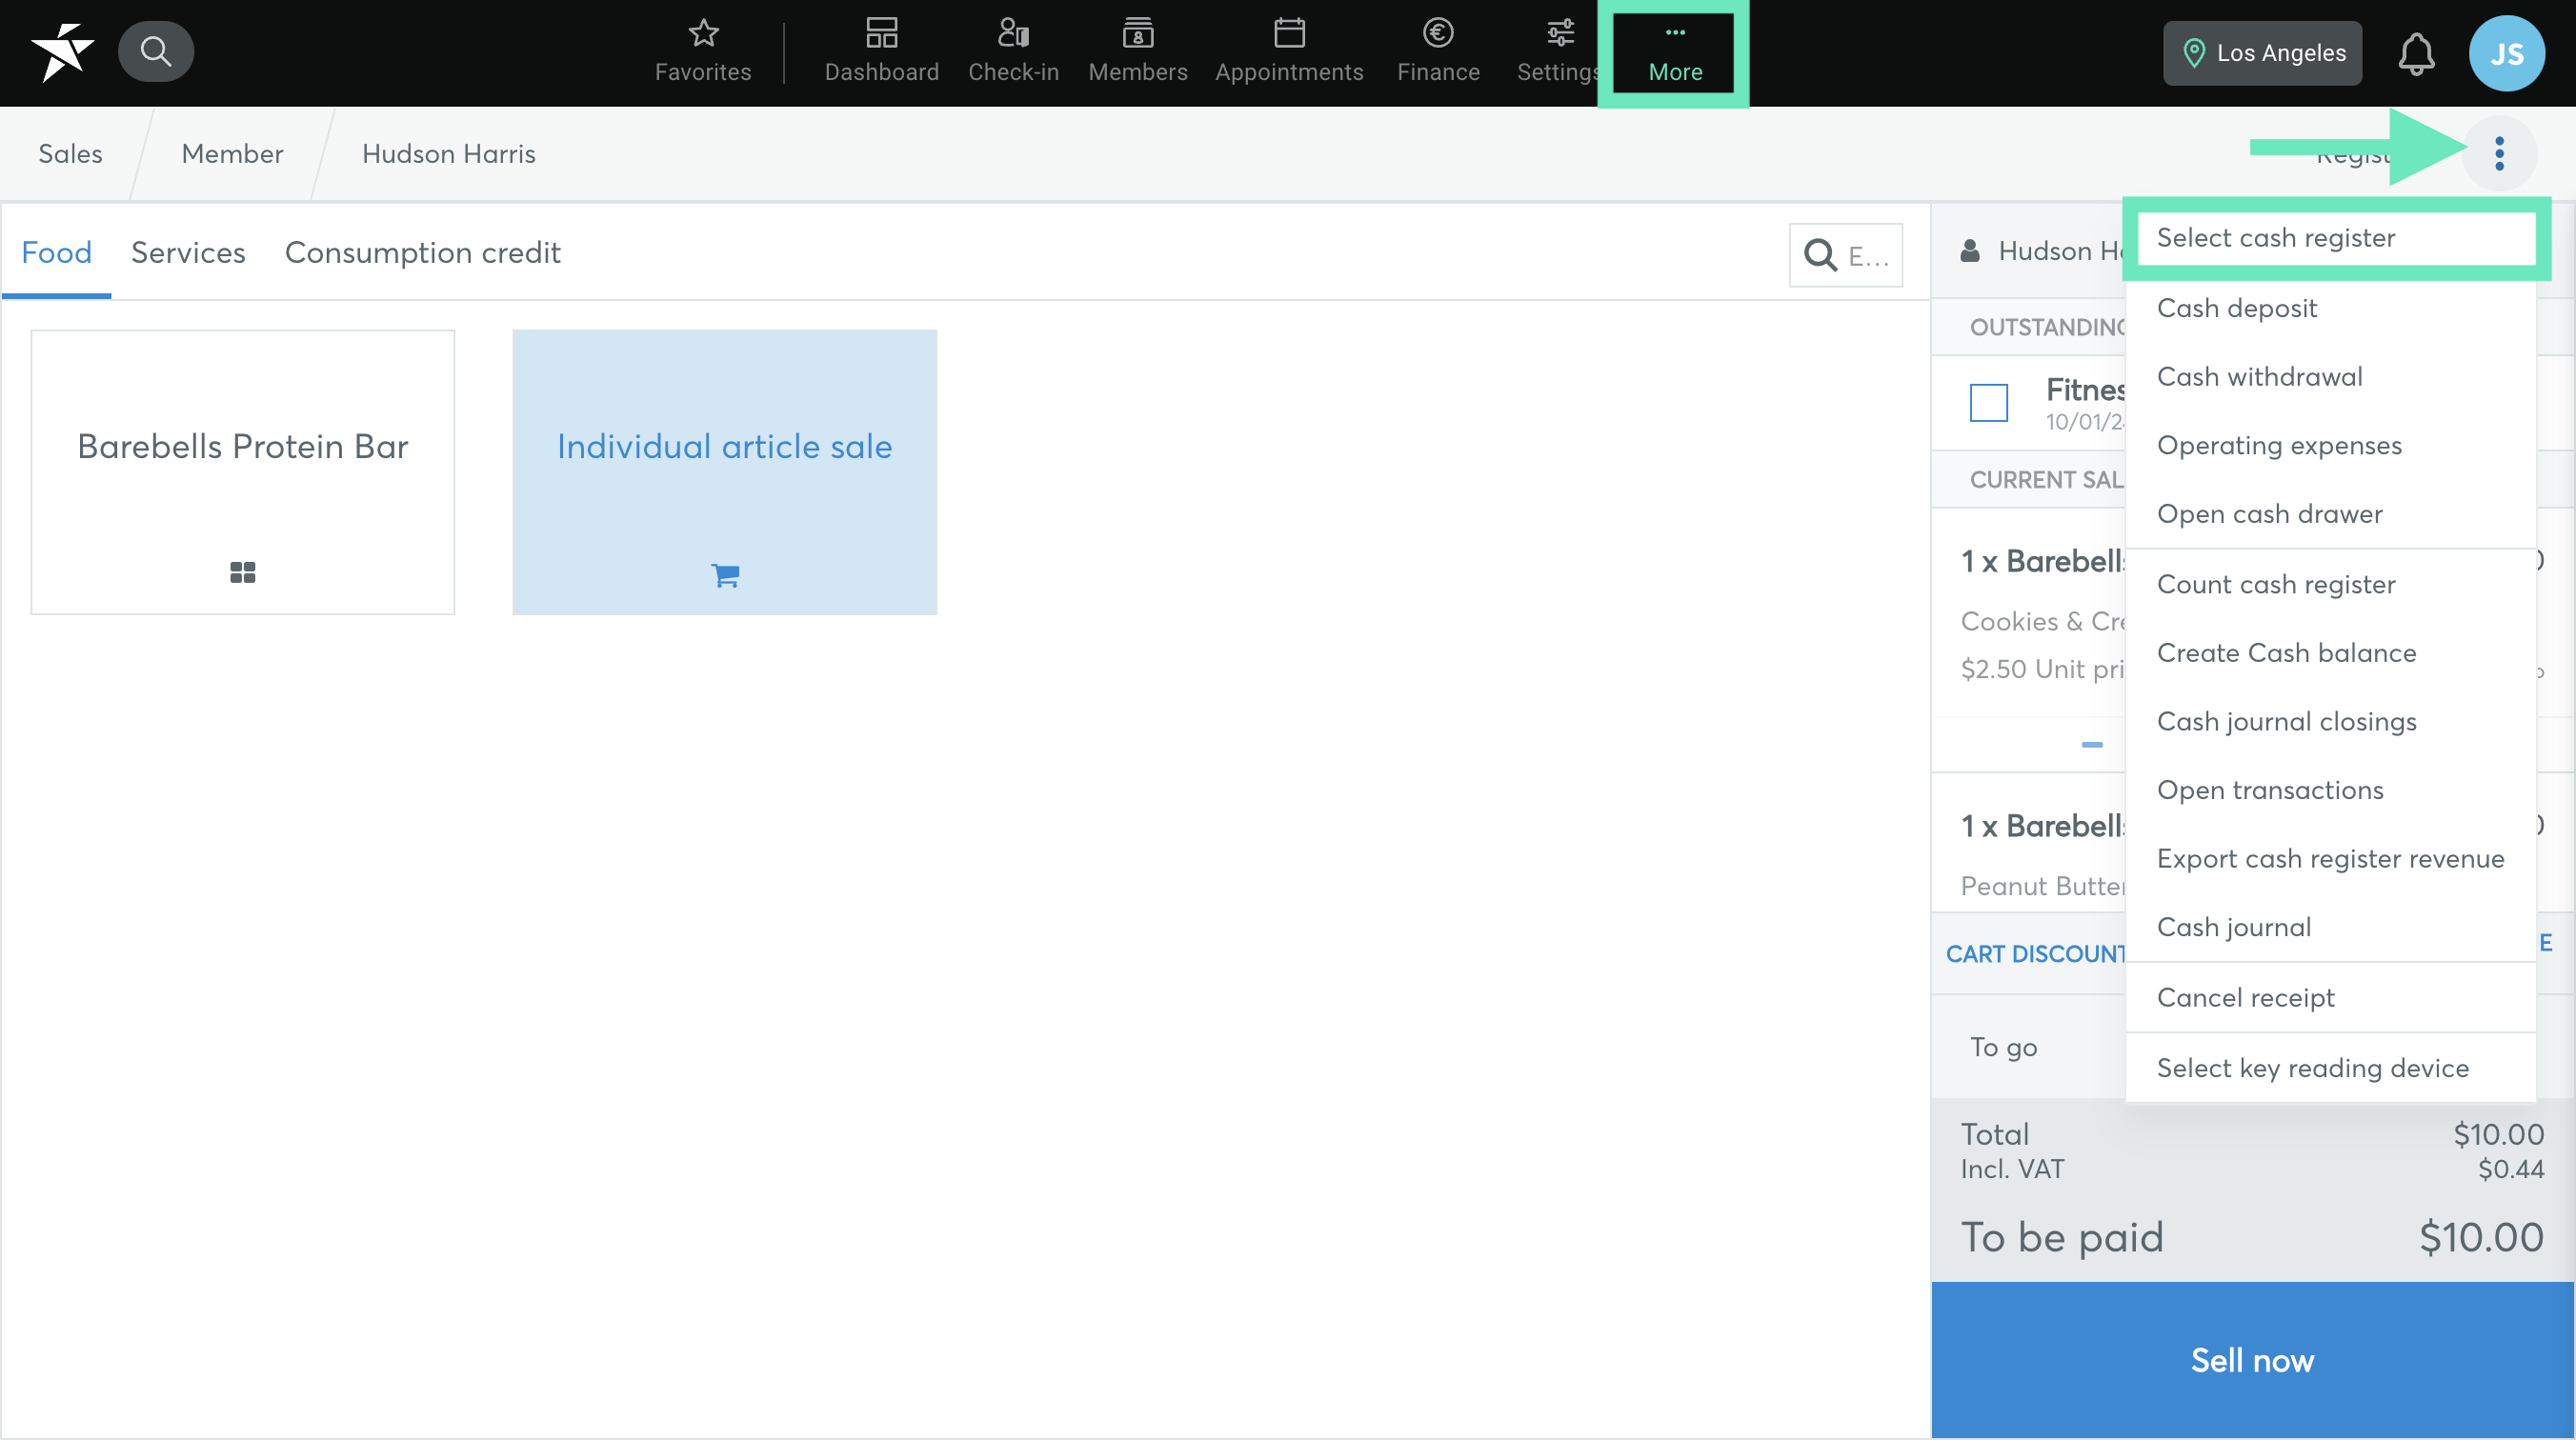Image resolution: width=2576 pixels, height=1440 pixels.
Task: Click the grid icon on Barebells tile
Action: pyautogui.click(x=243, y=572)
